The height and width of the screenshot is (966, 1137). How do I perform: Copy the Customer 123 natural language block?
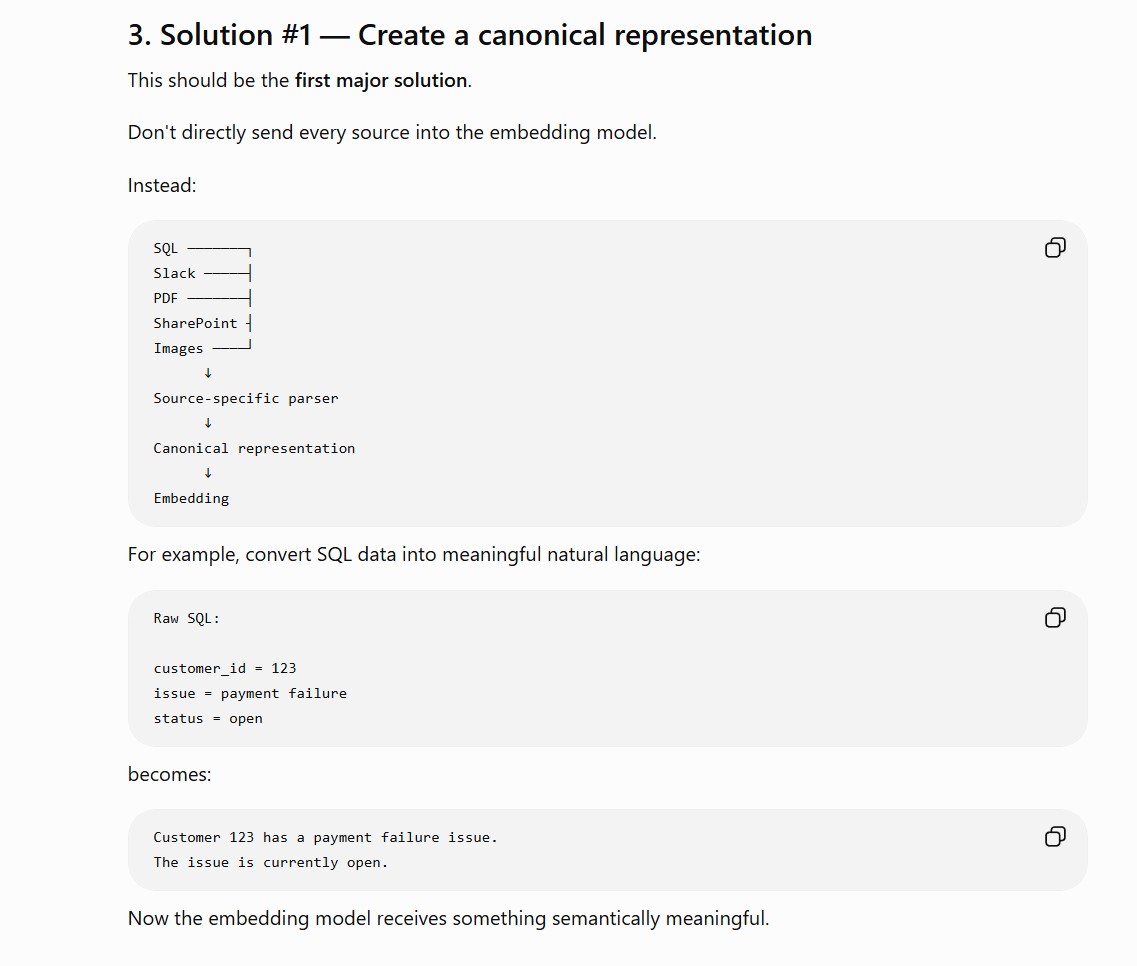pos(1055,837)
